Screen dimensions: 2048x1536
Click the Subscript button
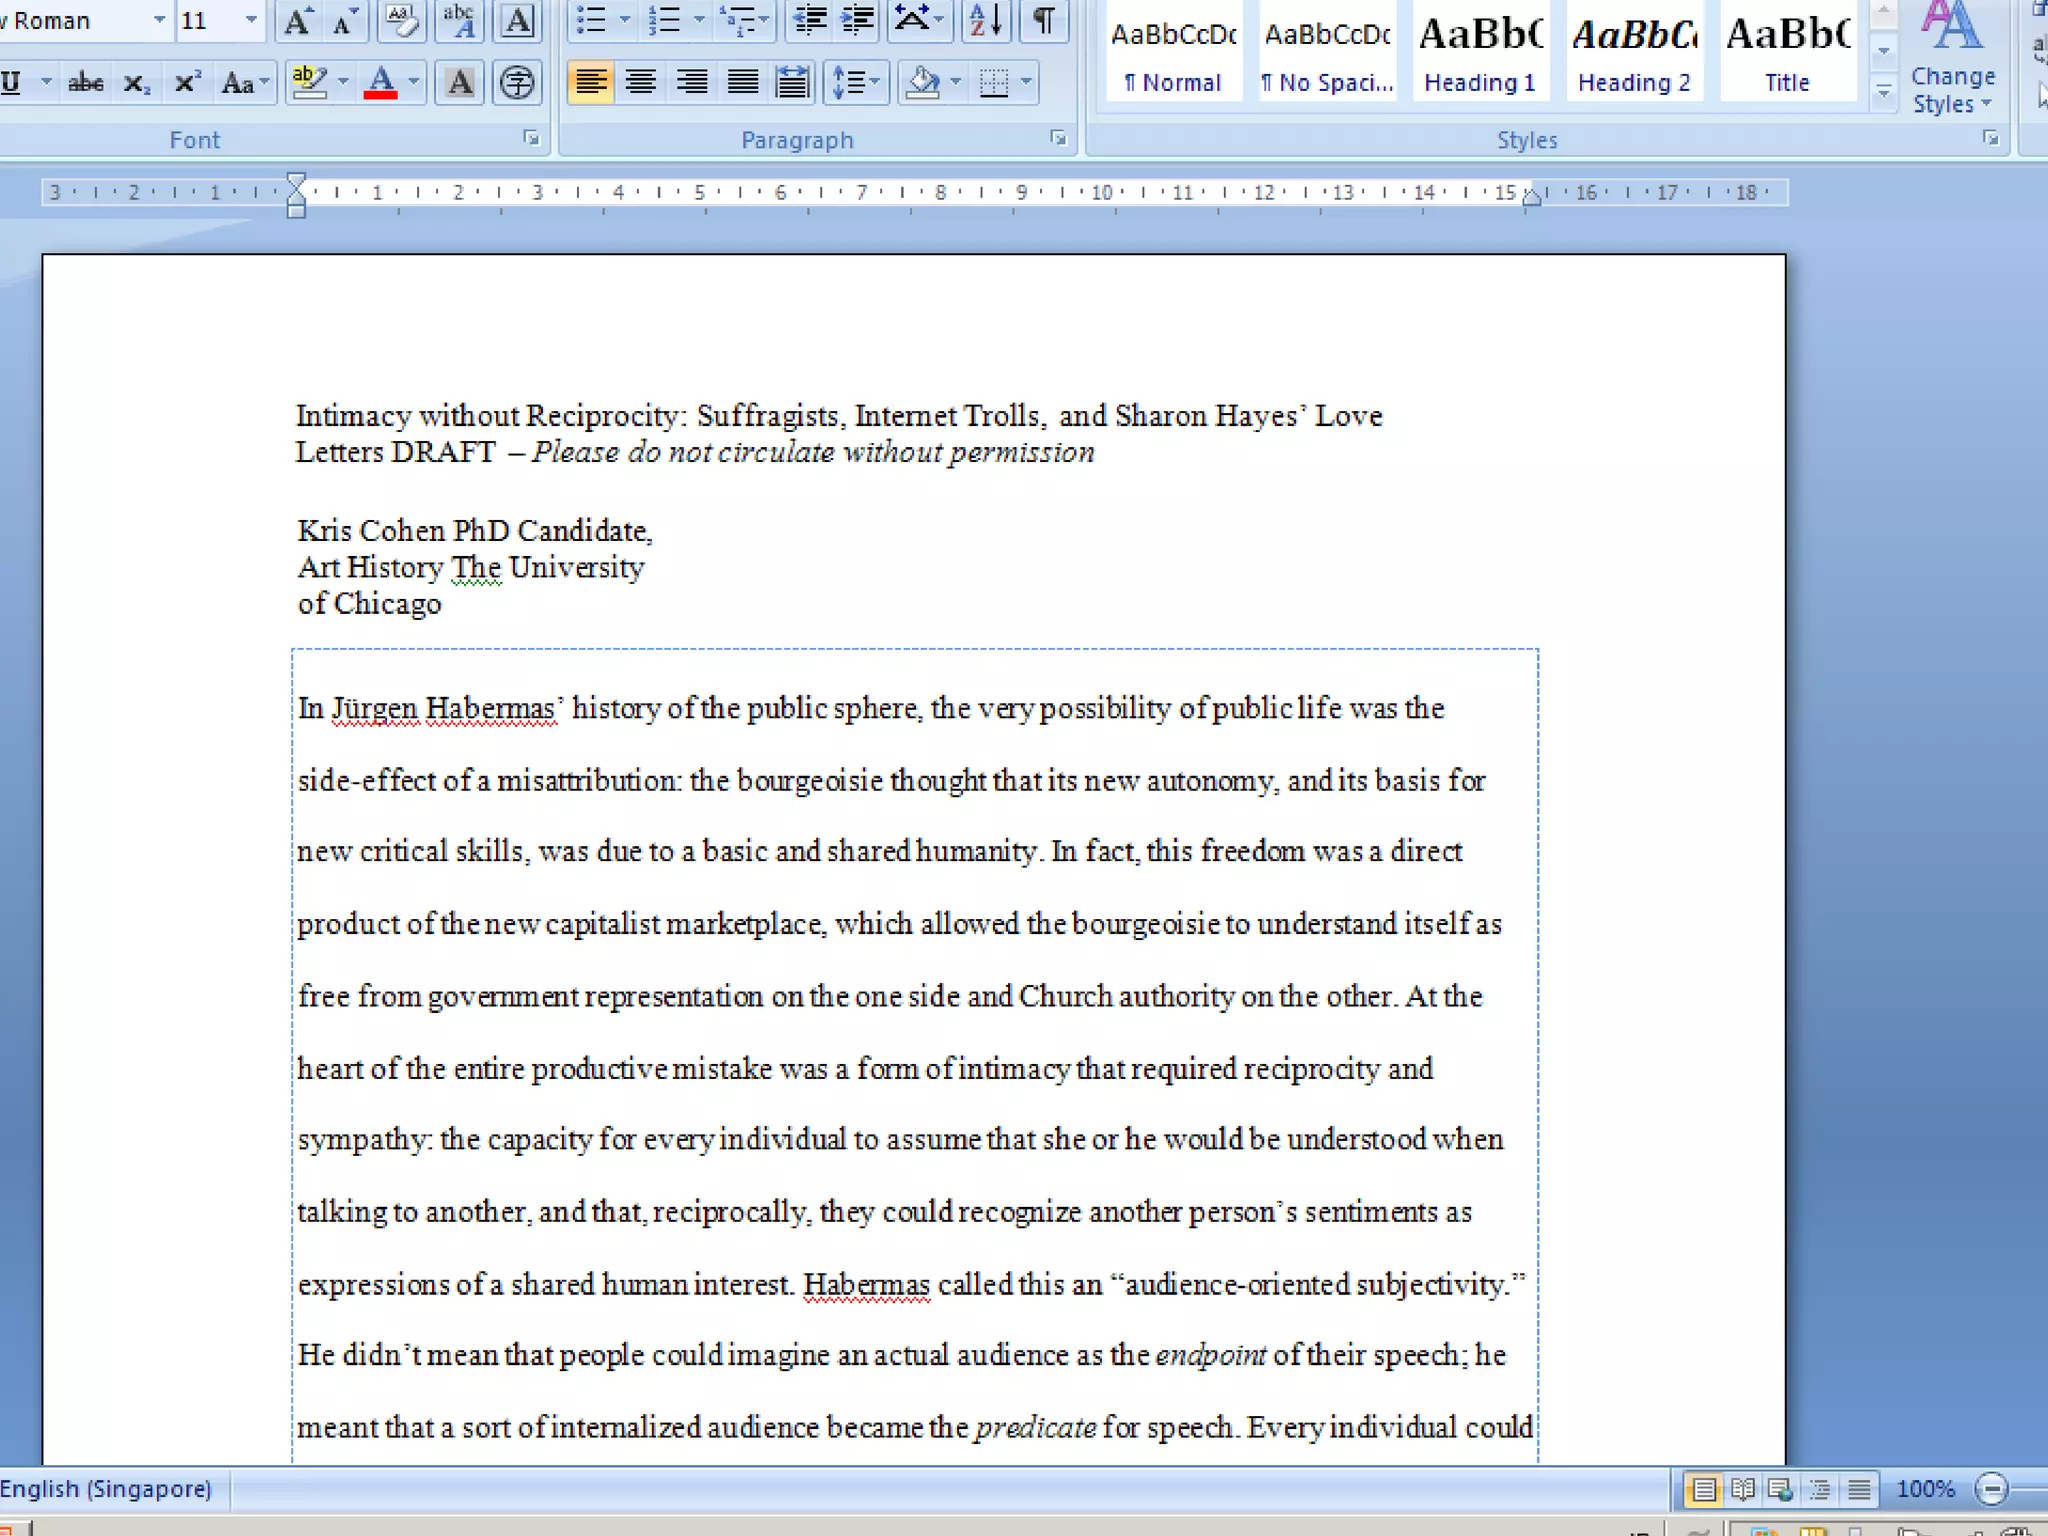tap(136, 83)
